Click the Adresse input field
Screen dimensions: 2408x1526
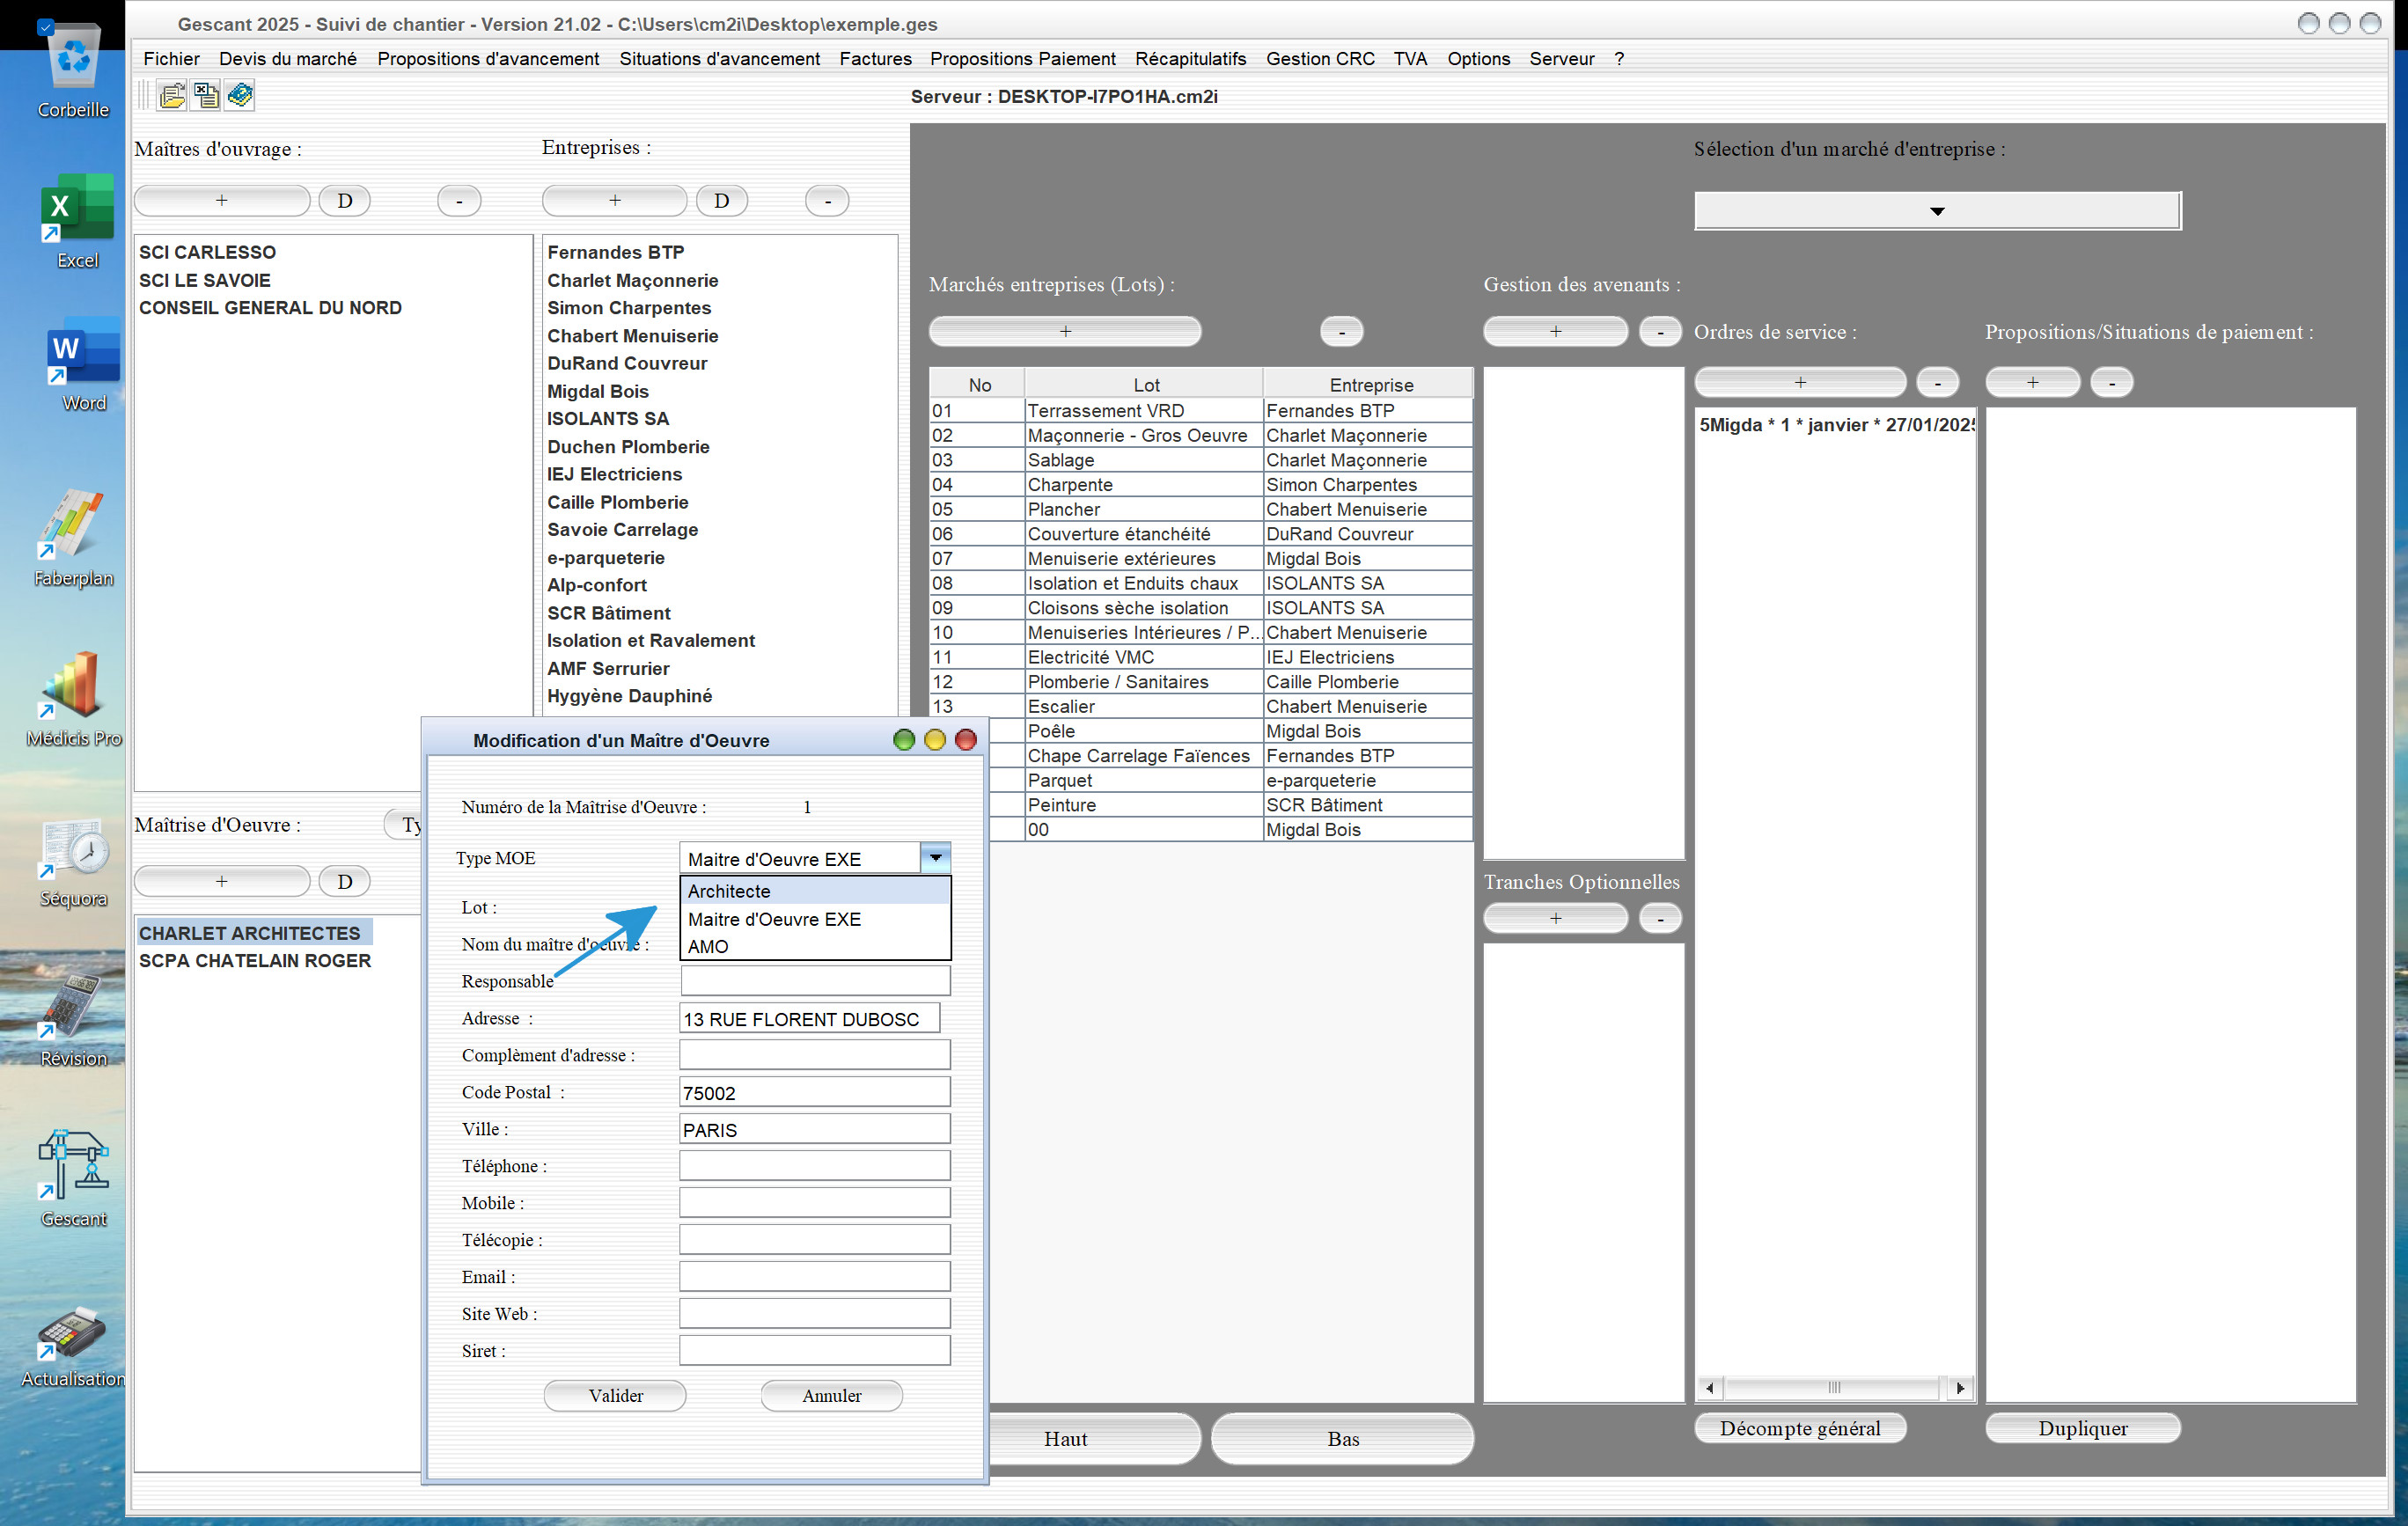coord(809,1019)
